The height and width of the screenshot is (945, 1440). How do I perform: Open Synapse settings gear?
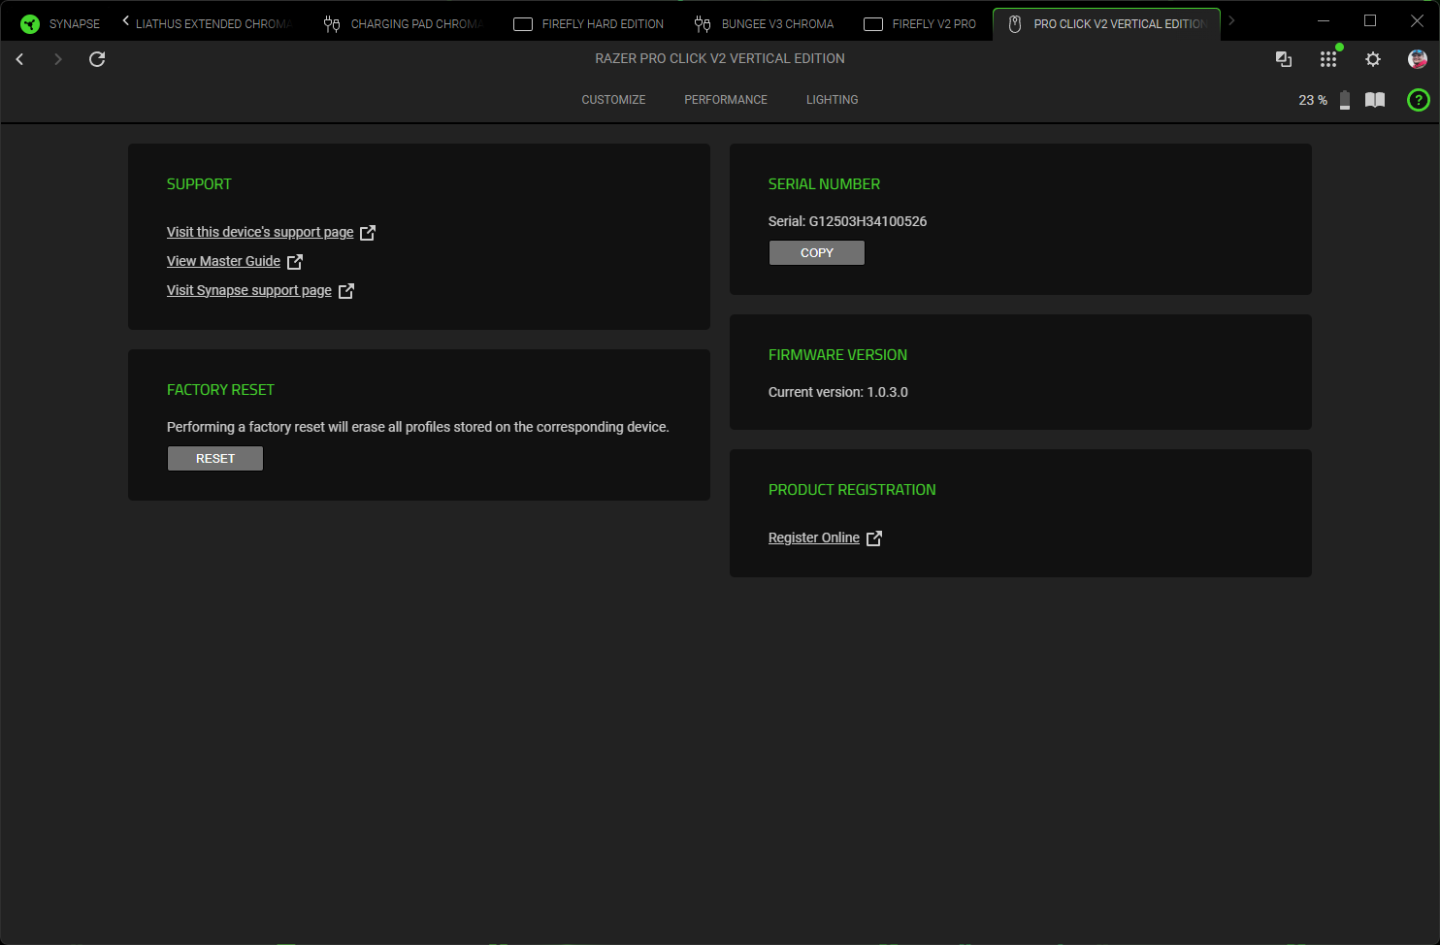pos(1373,59)
